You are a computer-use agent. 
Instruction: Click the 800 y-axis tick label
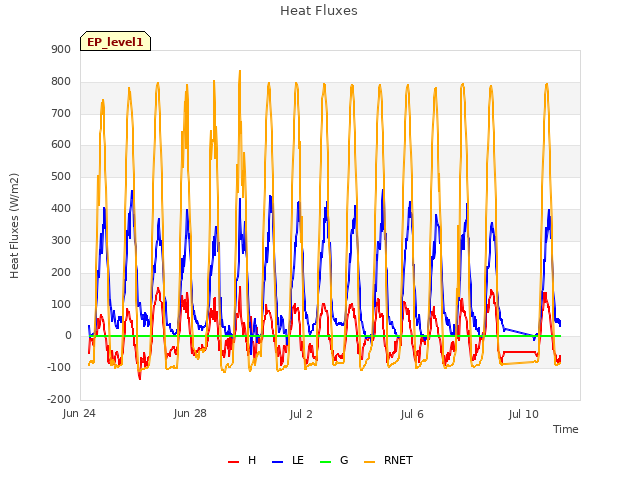[61, 82]
